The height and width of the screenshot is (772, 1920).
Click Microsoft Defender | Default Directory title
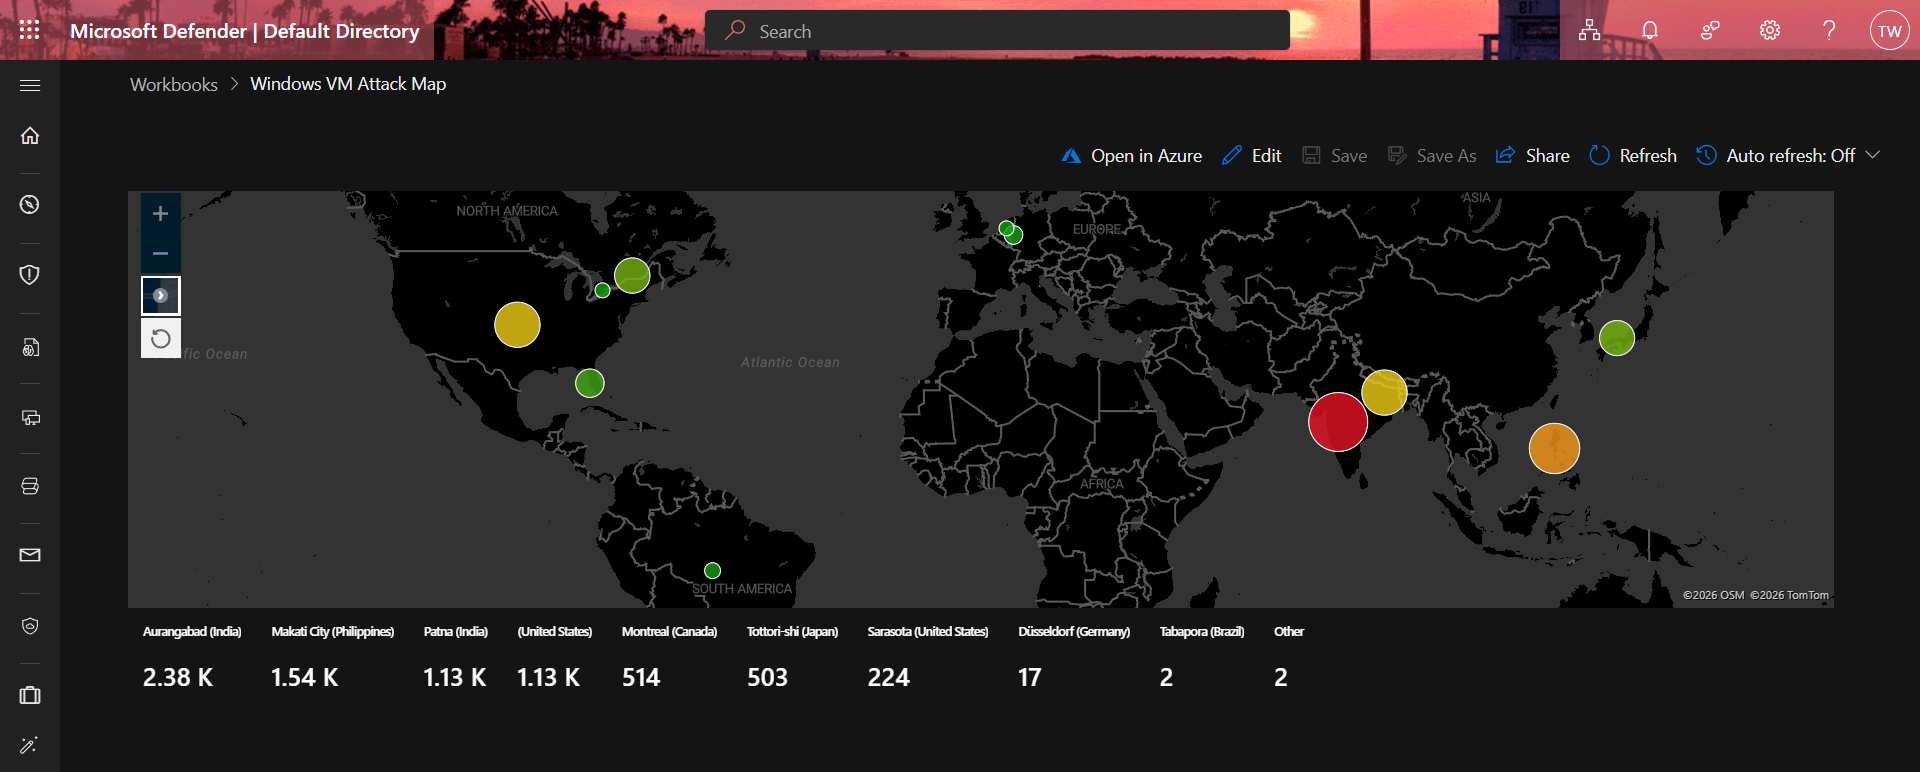tap(245, 31)
